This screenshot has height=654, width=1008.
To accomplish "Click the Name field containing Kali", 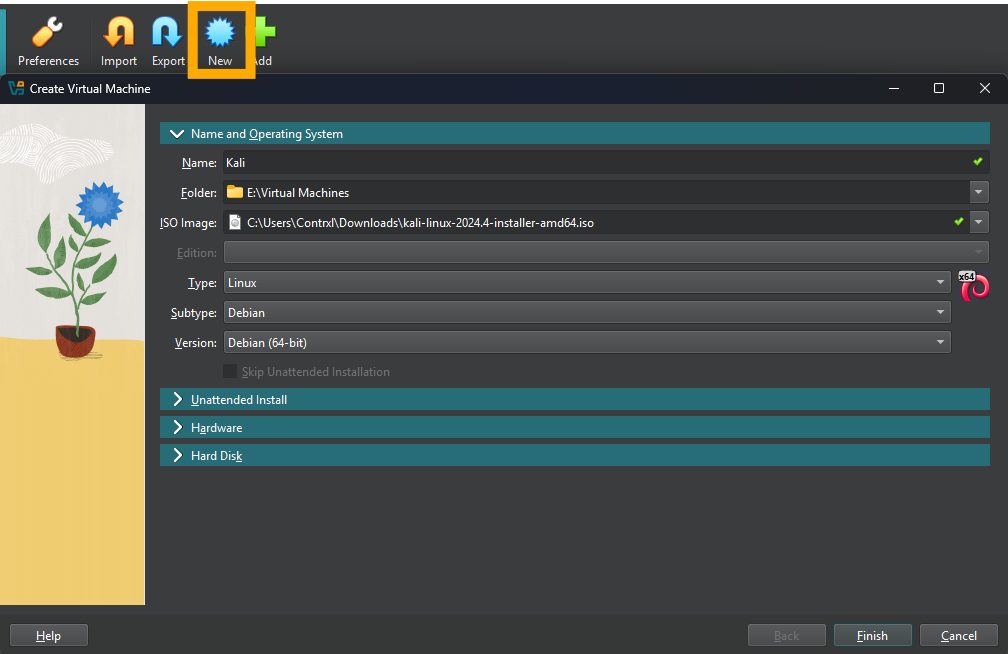I will 606,162.
